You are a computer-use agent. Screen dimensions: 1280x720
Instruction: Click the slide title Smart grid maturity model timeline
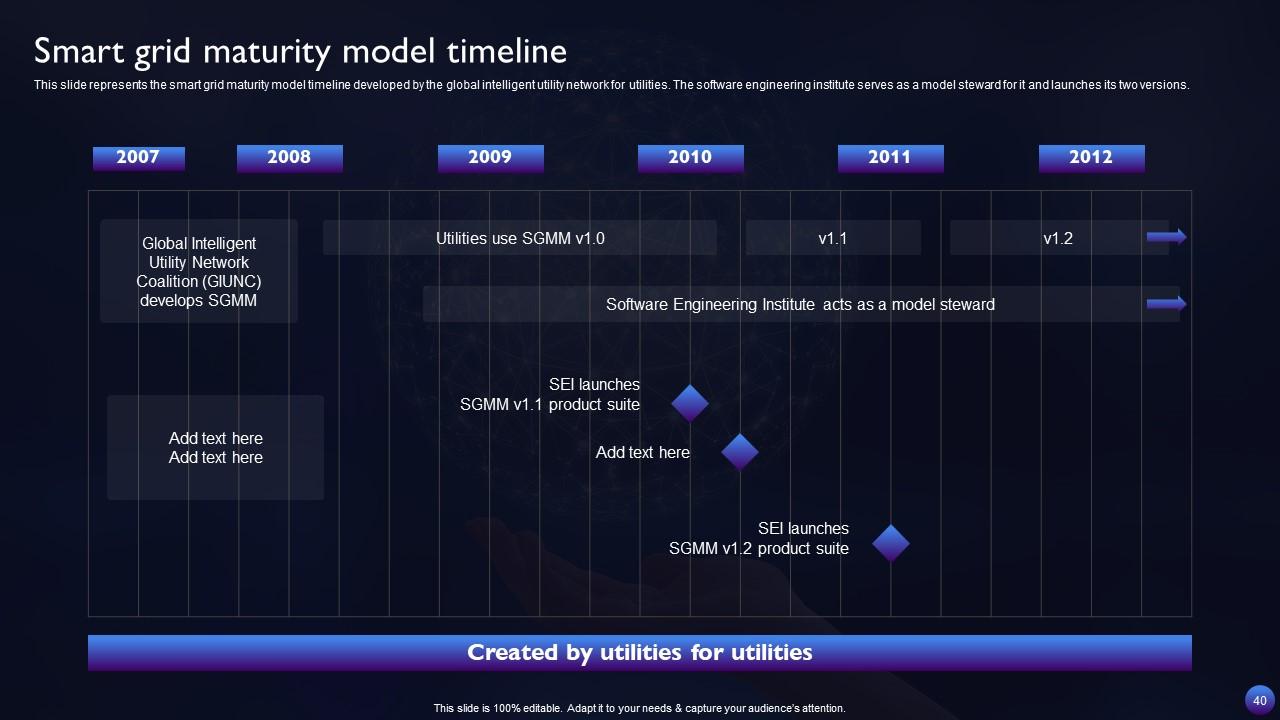click(x=300, y=50)
